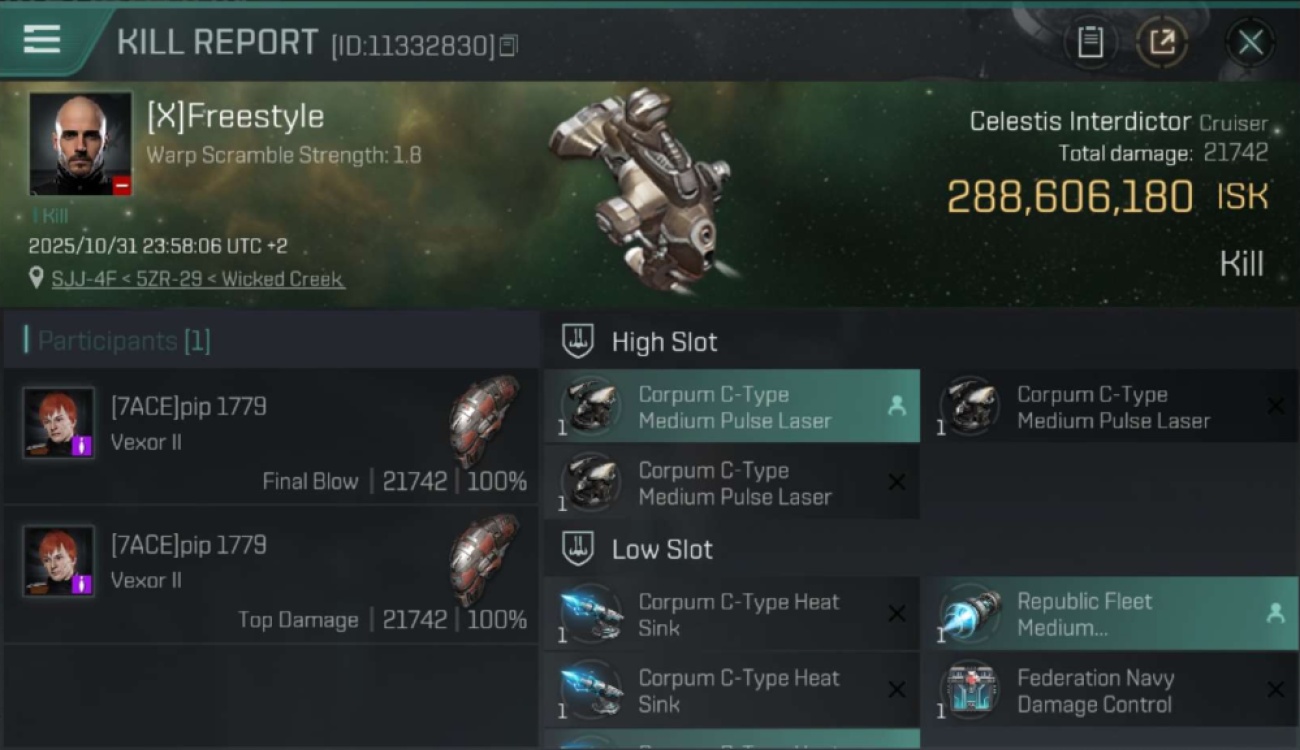Click the Federation Navy Damage Control icon
Image resolution: width=1300 pixels, height=750 pixels.
[x=969, y=690]
